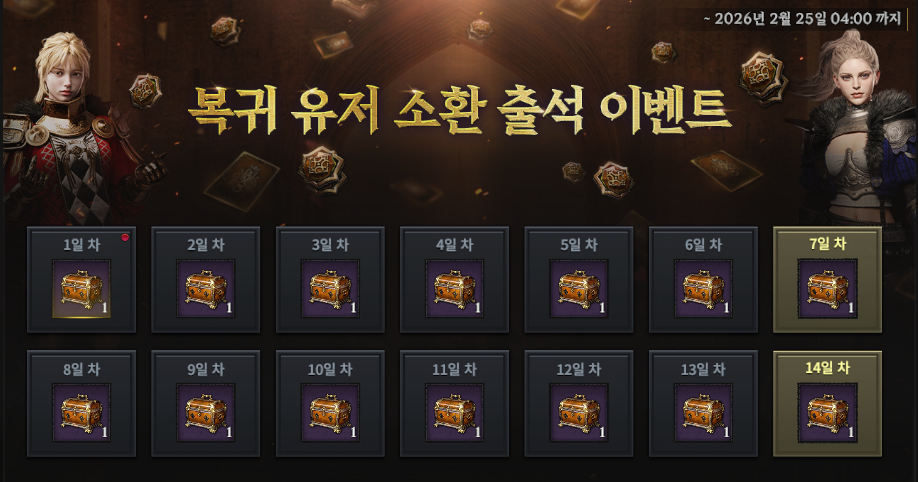Click the blonde character in red armor
This screenshot has width=918, height=482.
click(73, 132)
